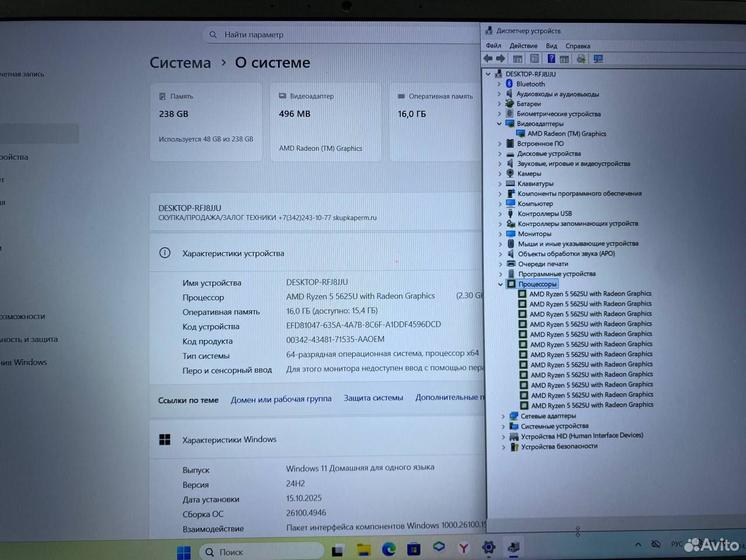Click the Защита системы link
The height and width of the screenshot is (560, 746).
point(373,398)
